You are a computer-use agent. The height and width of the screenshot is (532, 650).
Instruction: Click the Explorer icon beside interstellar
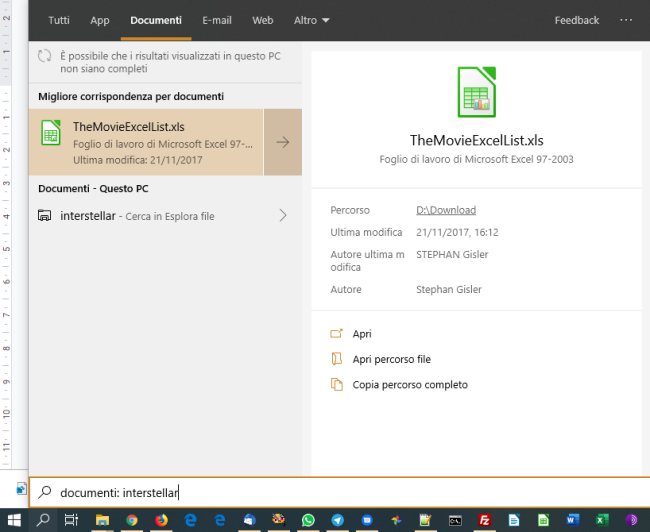pyautogui.click(x=44, y=216)
